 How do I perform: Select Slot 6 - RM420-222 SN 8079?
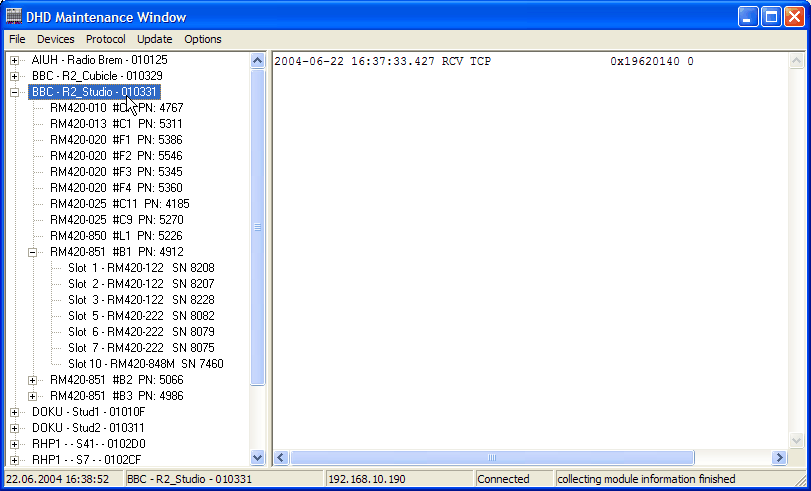coord(141,332)
